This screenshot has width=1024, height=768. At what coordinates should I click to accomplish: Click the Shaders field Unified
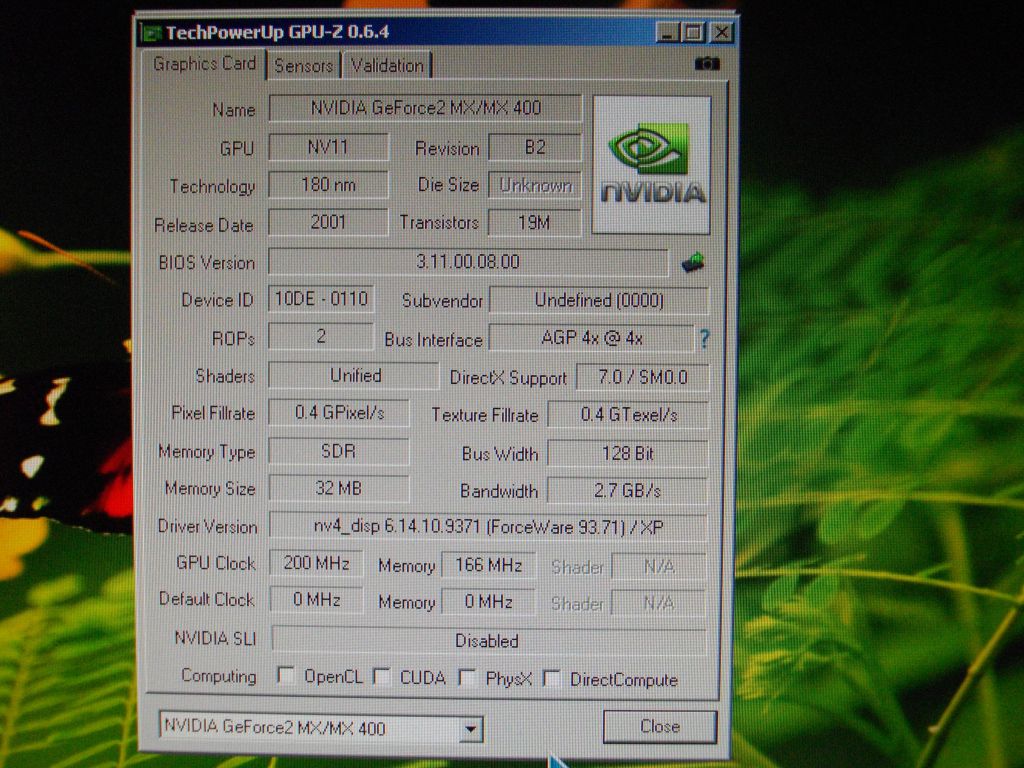pos(353,376)
